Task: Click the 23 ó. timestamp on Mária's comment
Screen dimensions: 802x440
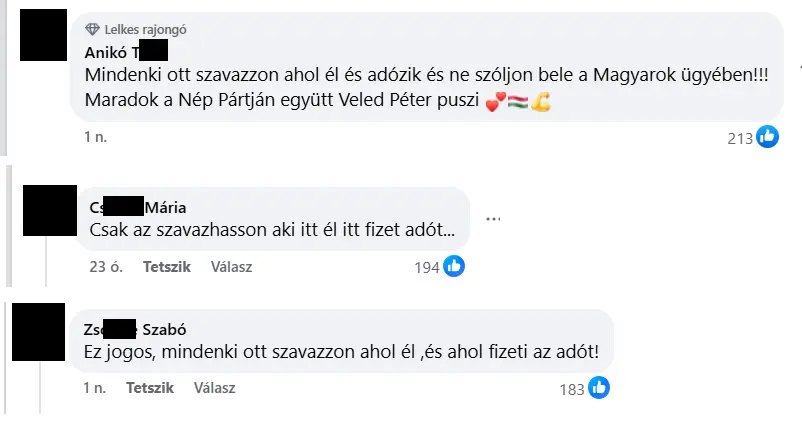Action: pyautogui.click(x=106, y=267)
